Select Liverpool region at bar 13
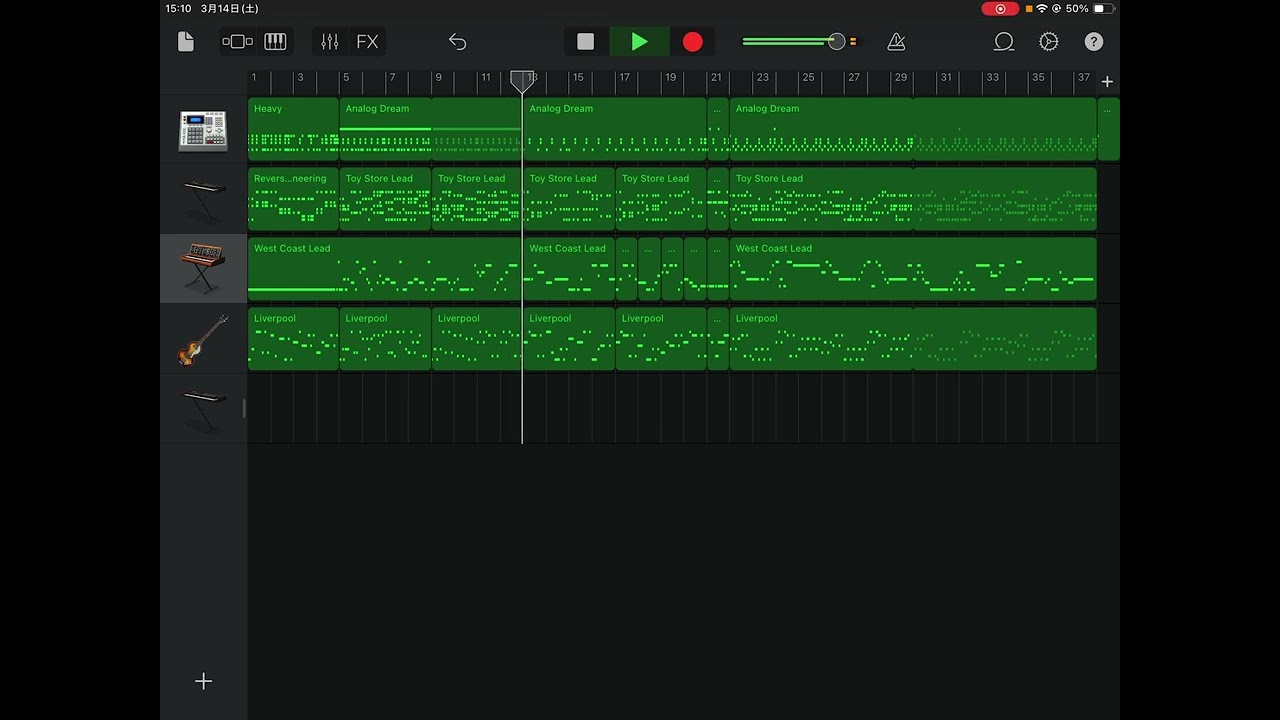The image size is (1280, 720). 569,339
